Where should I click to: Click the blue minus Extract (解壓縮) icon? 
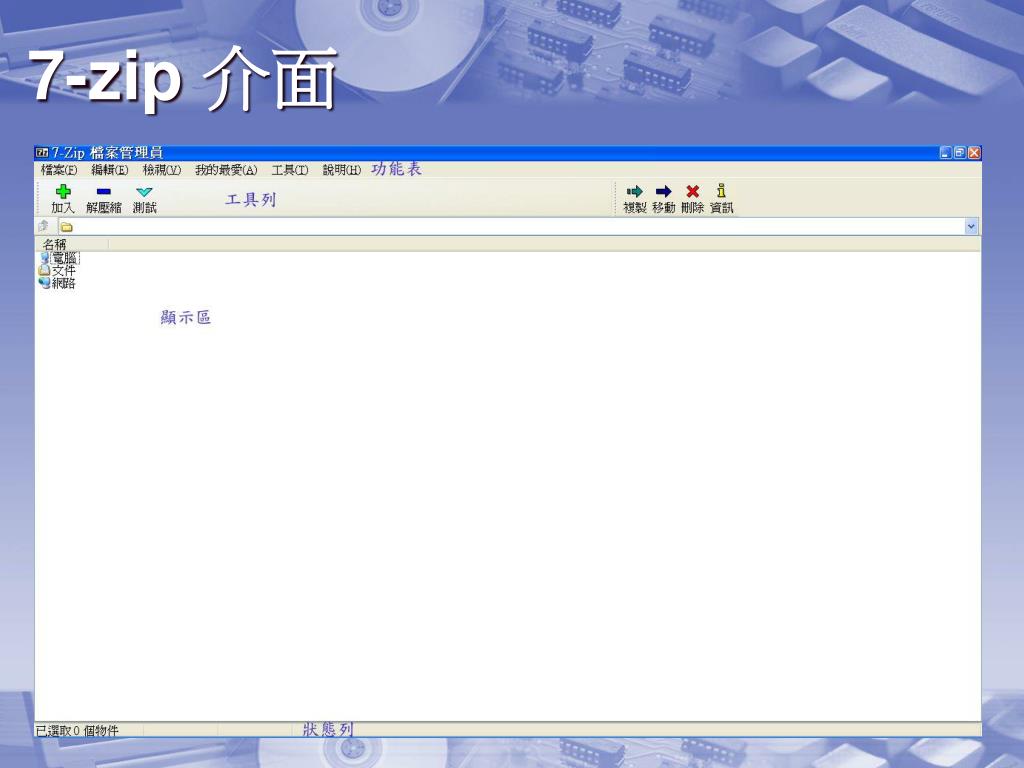click(104, 191)
